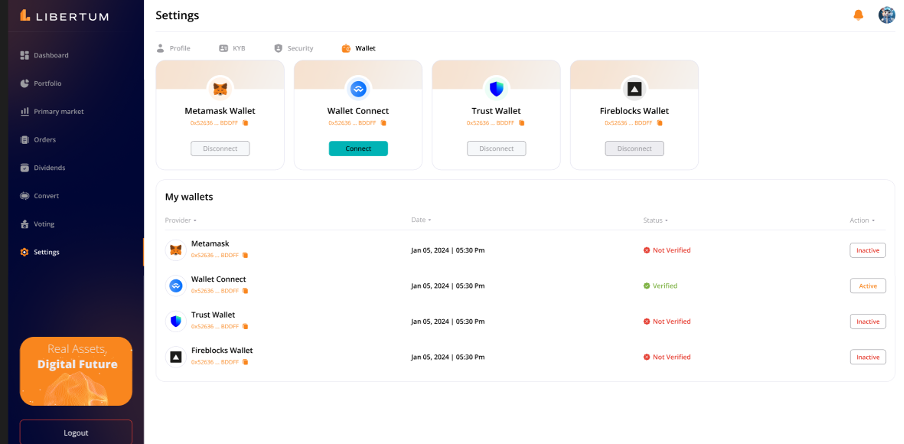Click the notification bell icon

click(858, 15)
